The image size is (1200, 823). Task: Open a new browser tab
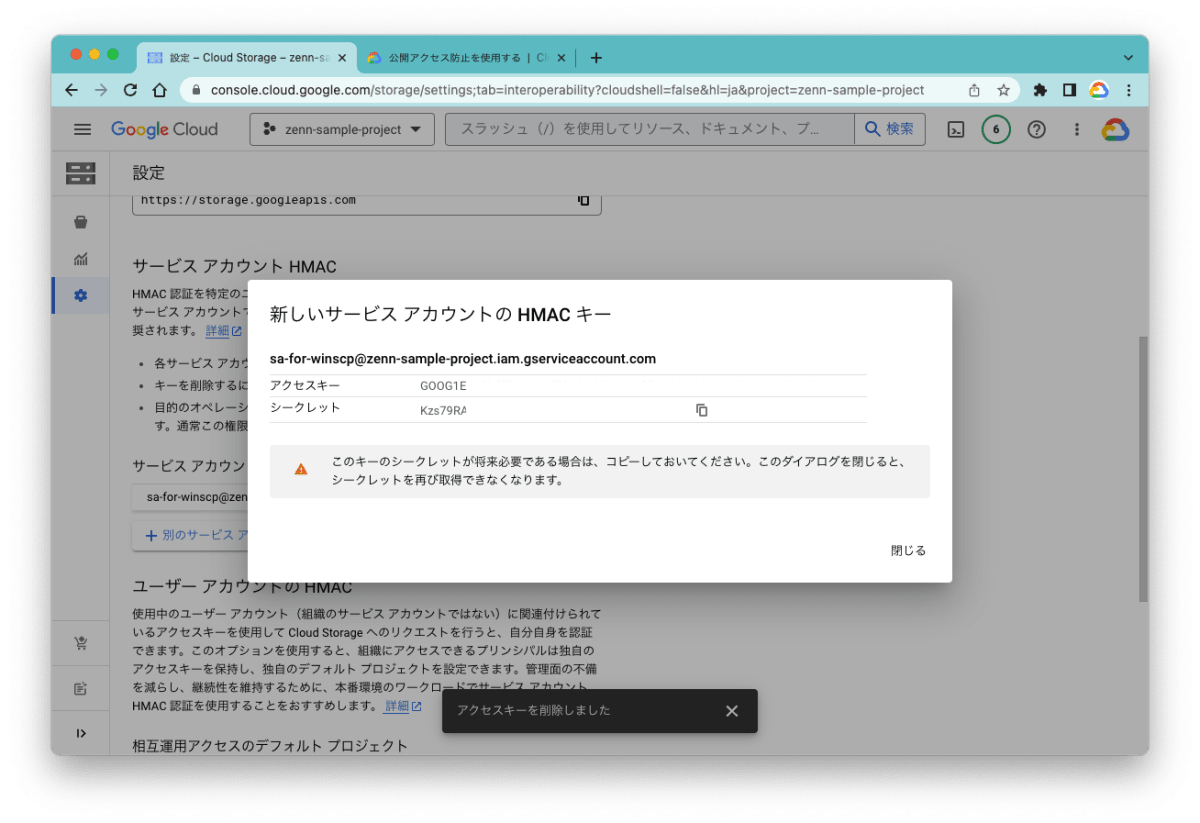(x=596, y=58)
